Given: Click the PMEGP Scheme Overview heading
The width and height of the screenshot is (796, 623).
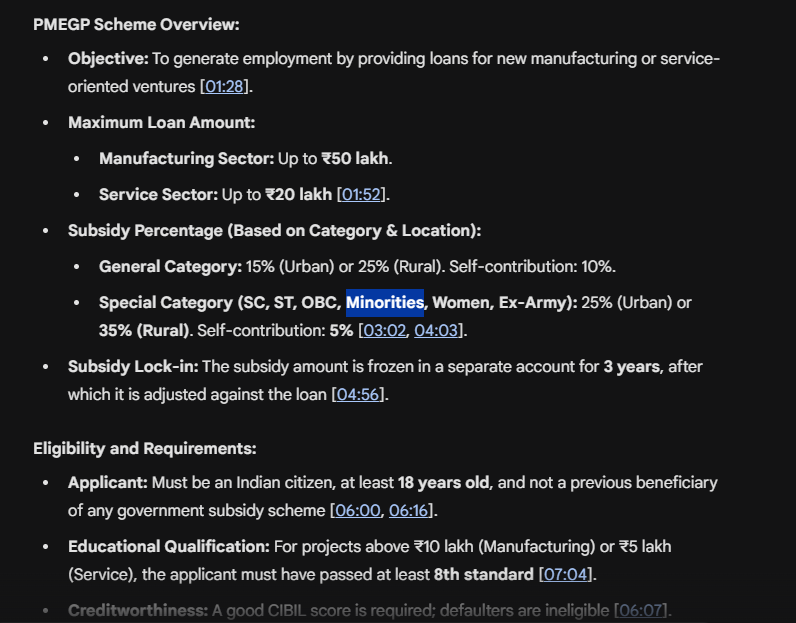Looking at the screenshot, I should [x=136, y=24].
